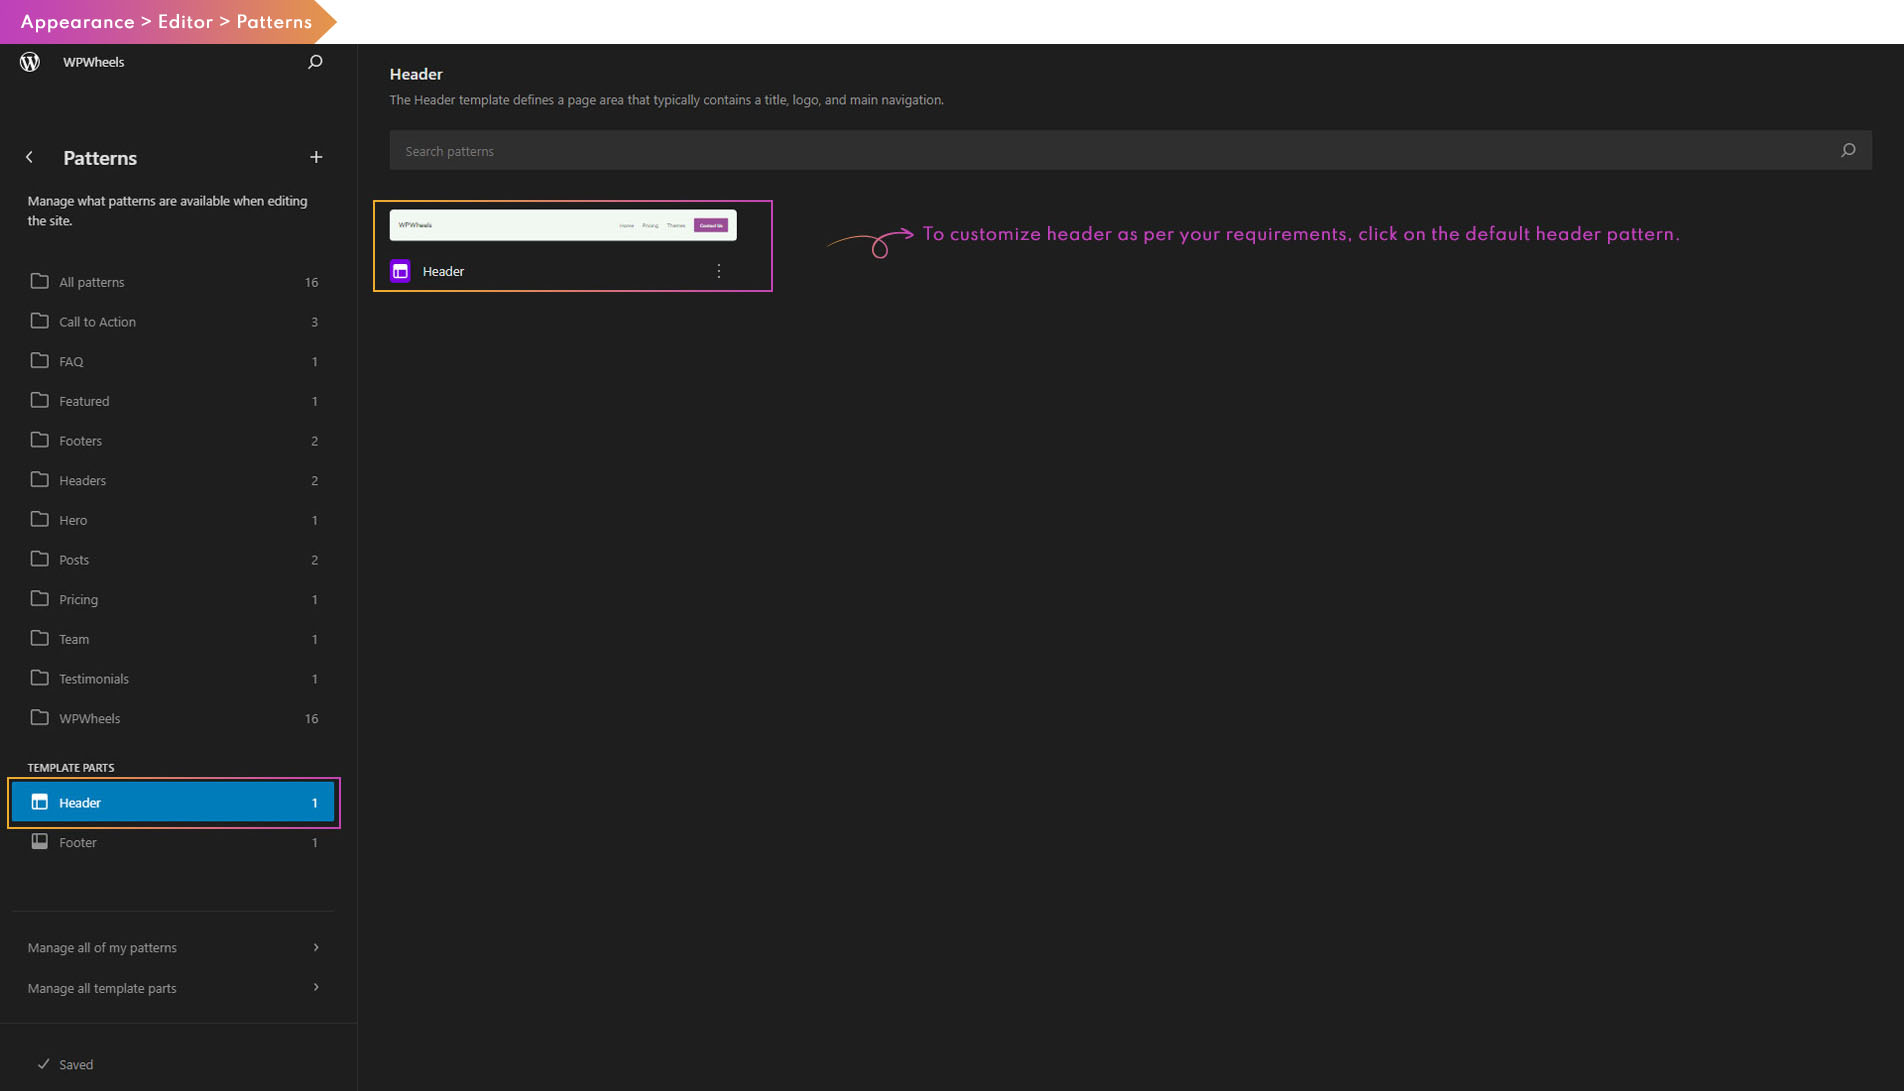Screen dimensions: 1904x1091
Task: Go back using the Patterns back arrow
Action: [30, 157]
